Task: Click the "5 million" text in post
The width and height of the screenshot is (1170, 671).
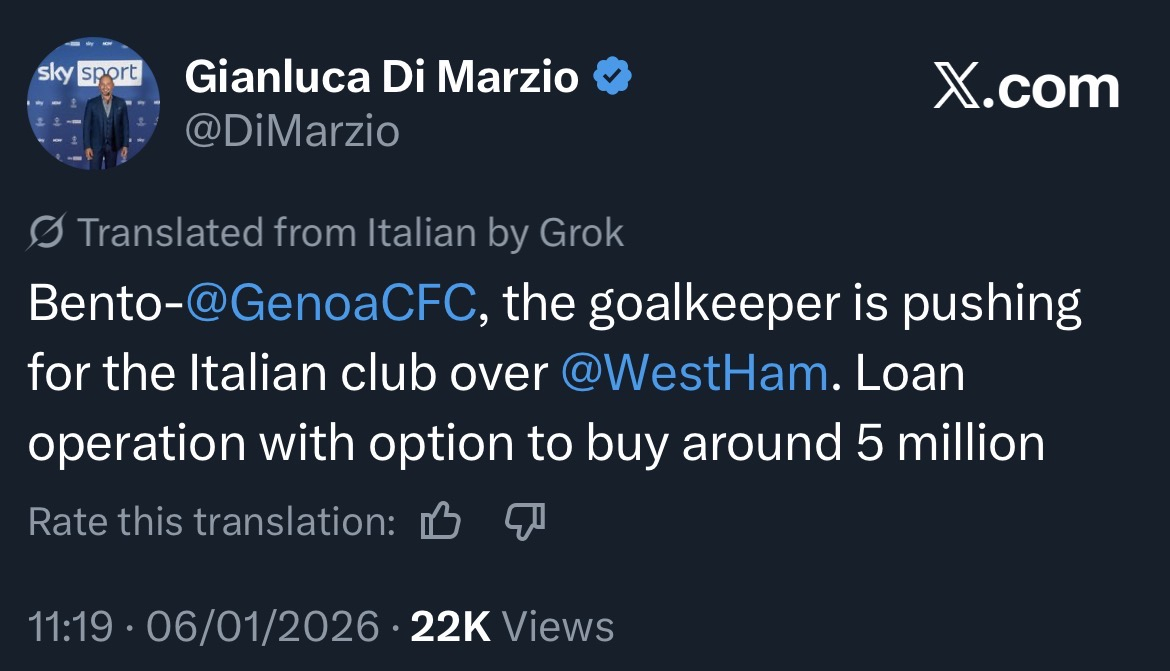Action: tap(950, 442)
